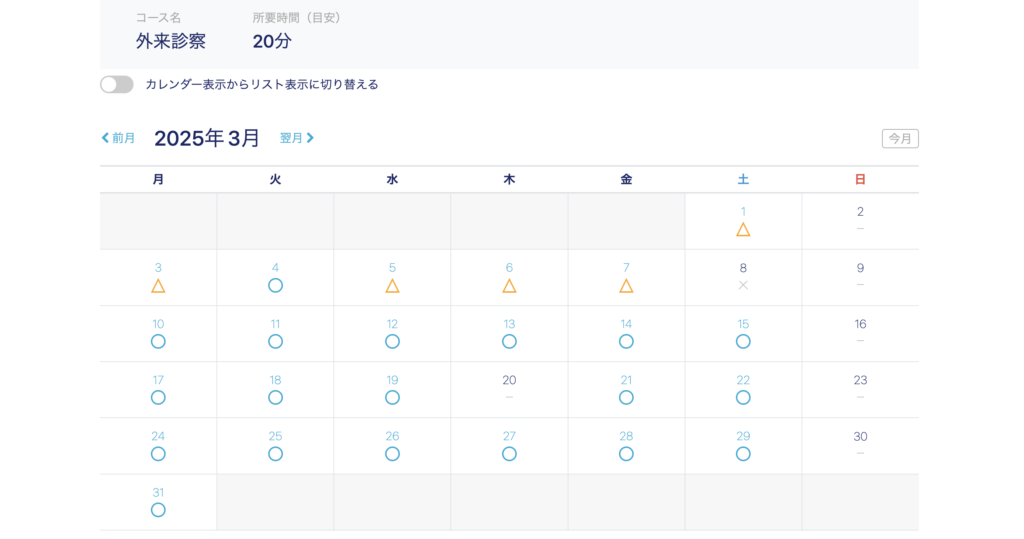Image resolution: width=1024 pixels, height=539 pixels.
Task: Click the X unavailable mark on March 8
Action: click(743, 286)
